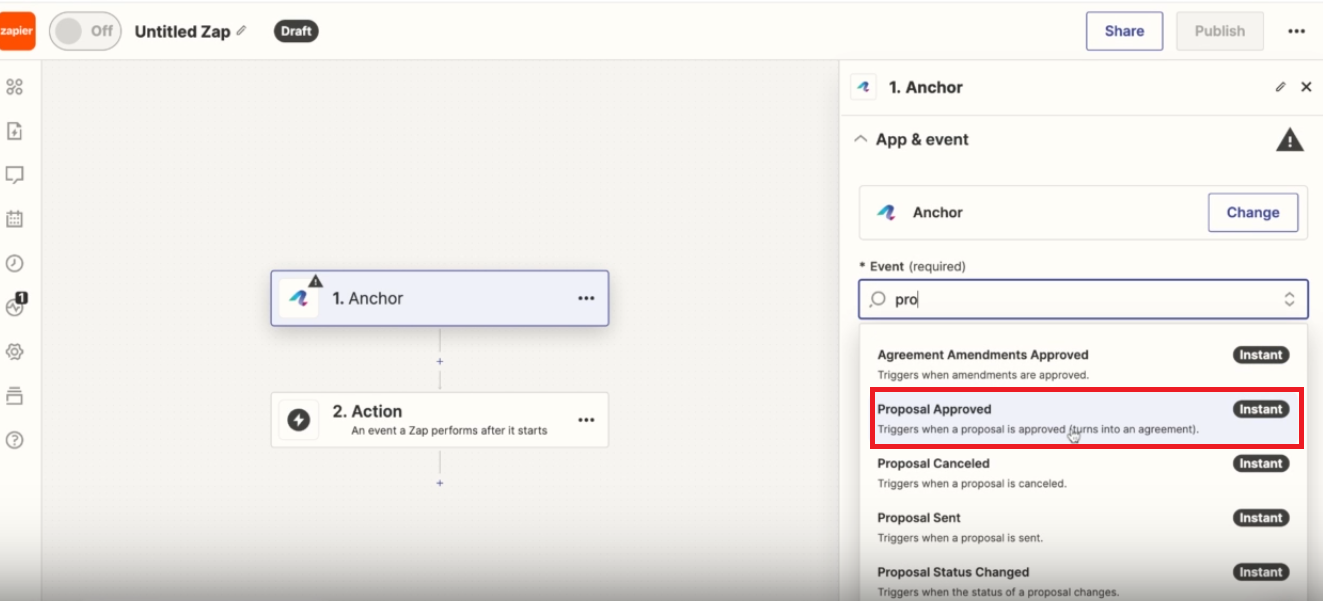Viewport: 1323px width, 601px height.
Task: Select Proposal Canceled event
Action: pyautogui.click(x=1083, y=473)
